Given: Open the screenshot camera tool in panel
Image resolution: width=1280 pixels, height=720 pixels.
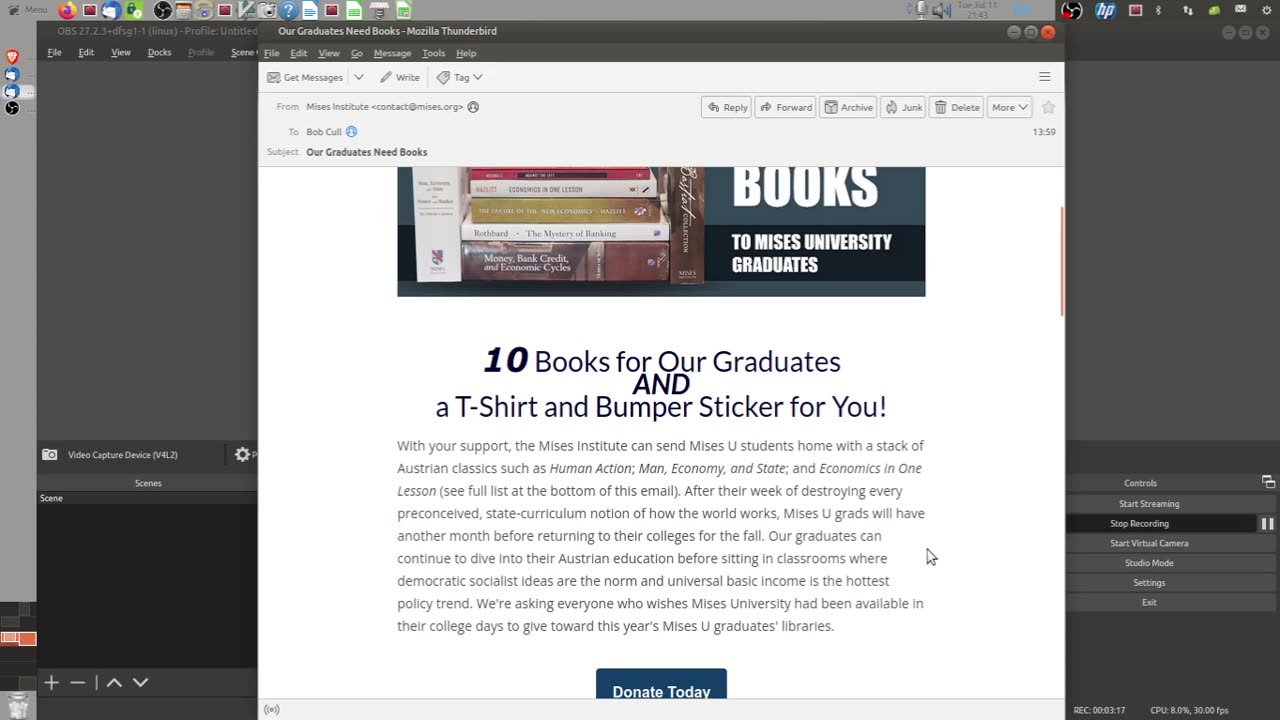Looking at the screenshot, I should point(267,11).
